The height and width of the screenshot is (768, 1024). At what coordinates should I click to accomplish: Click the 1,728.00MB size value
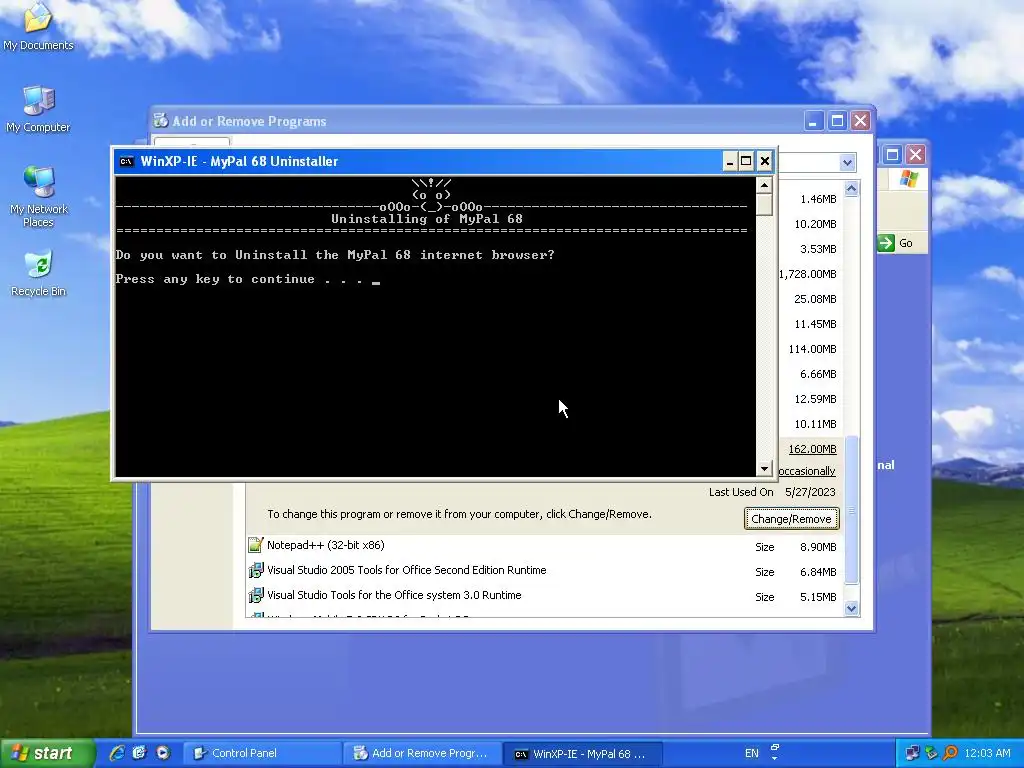(808, 274)
